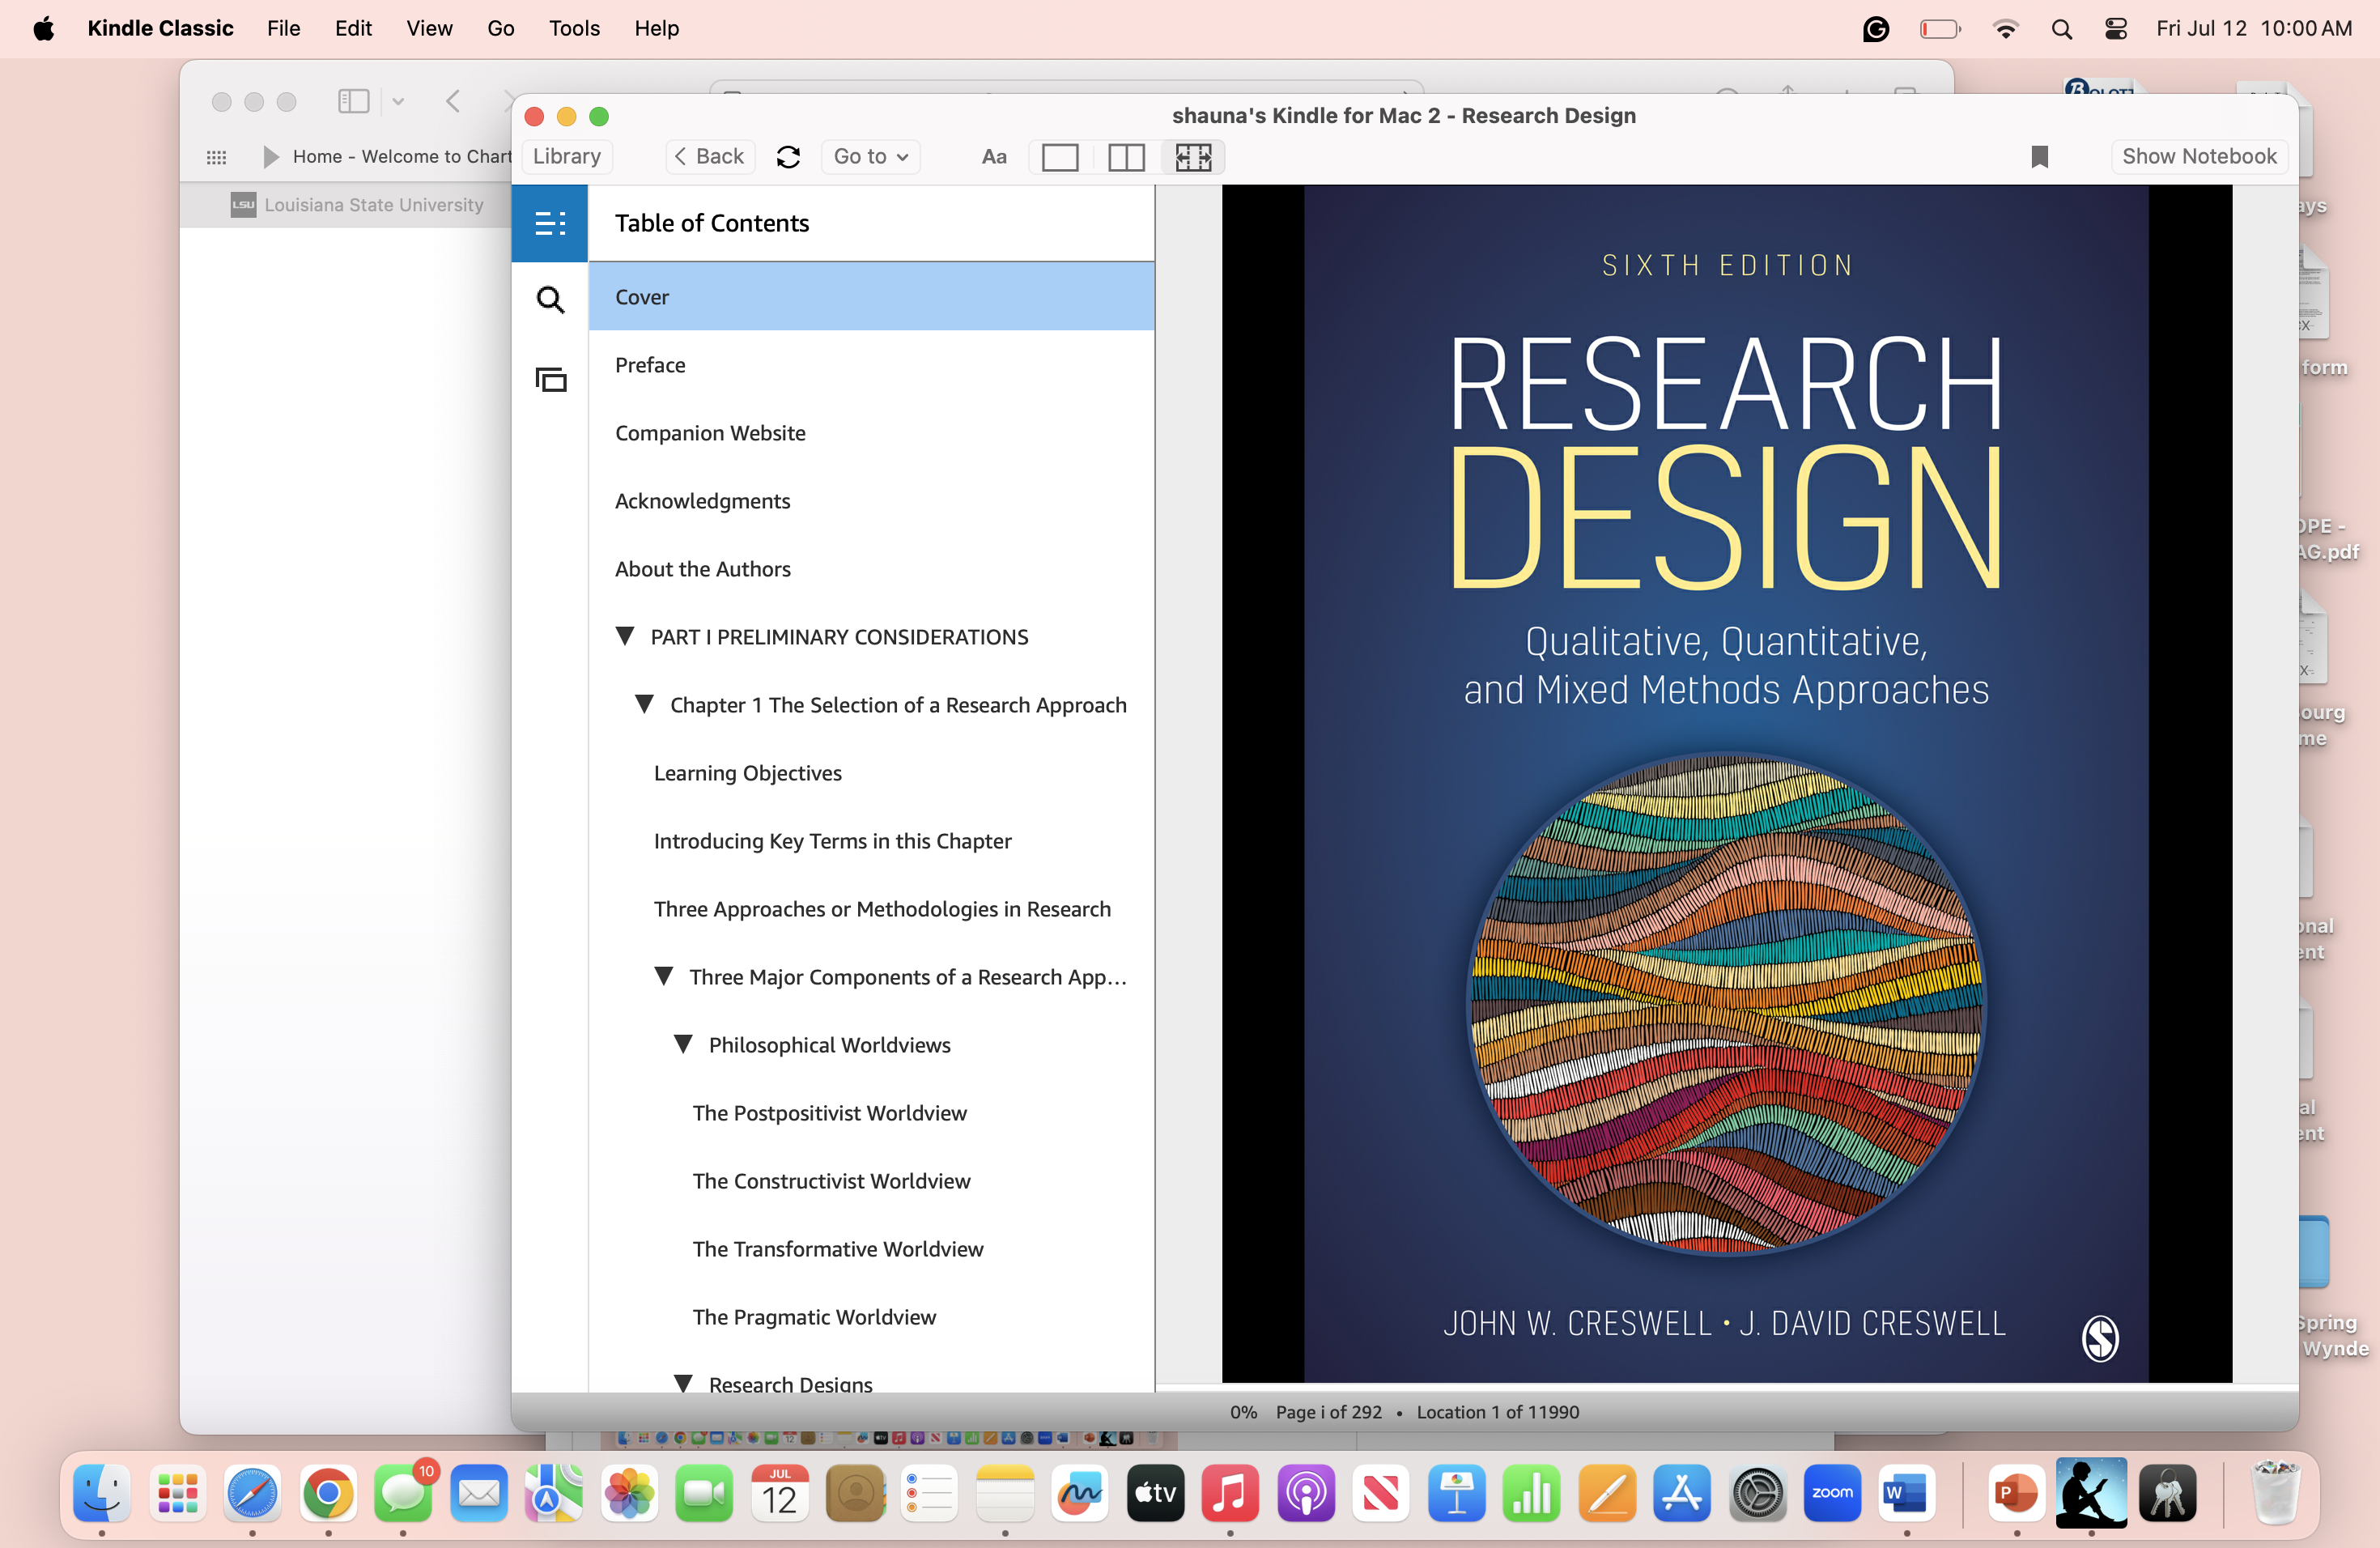Jump to Preface in contents
Image resolution: width=2380 pixels, height=1548 pixels.
pyautogui.click(x=871, y=364)
